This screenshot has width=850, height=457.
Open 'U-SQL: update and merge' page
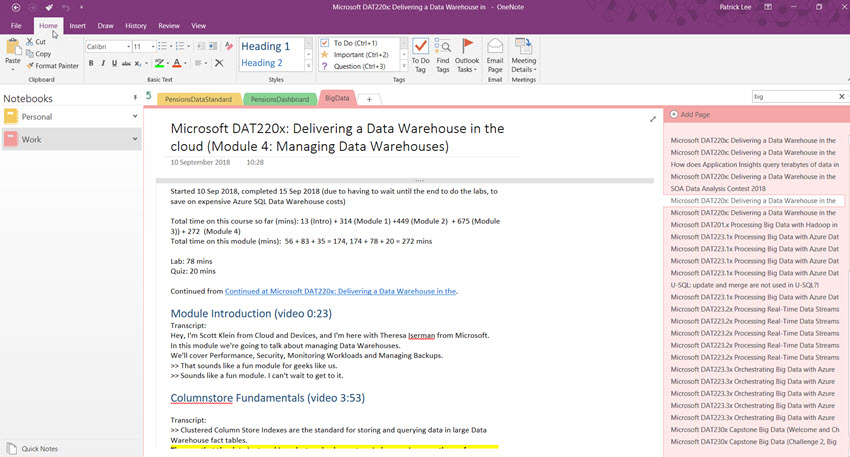pyautogui.click(x=744, y=285)
